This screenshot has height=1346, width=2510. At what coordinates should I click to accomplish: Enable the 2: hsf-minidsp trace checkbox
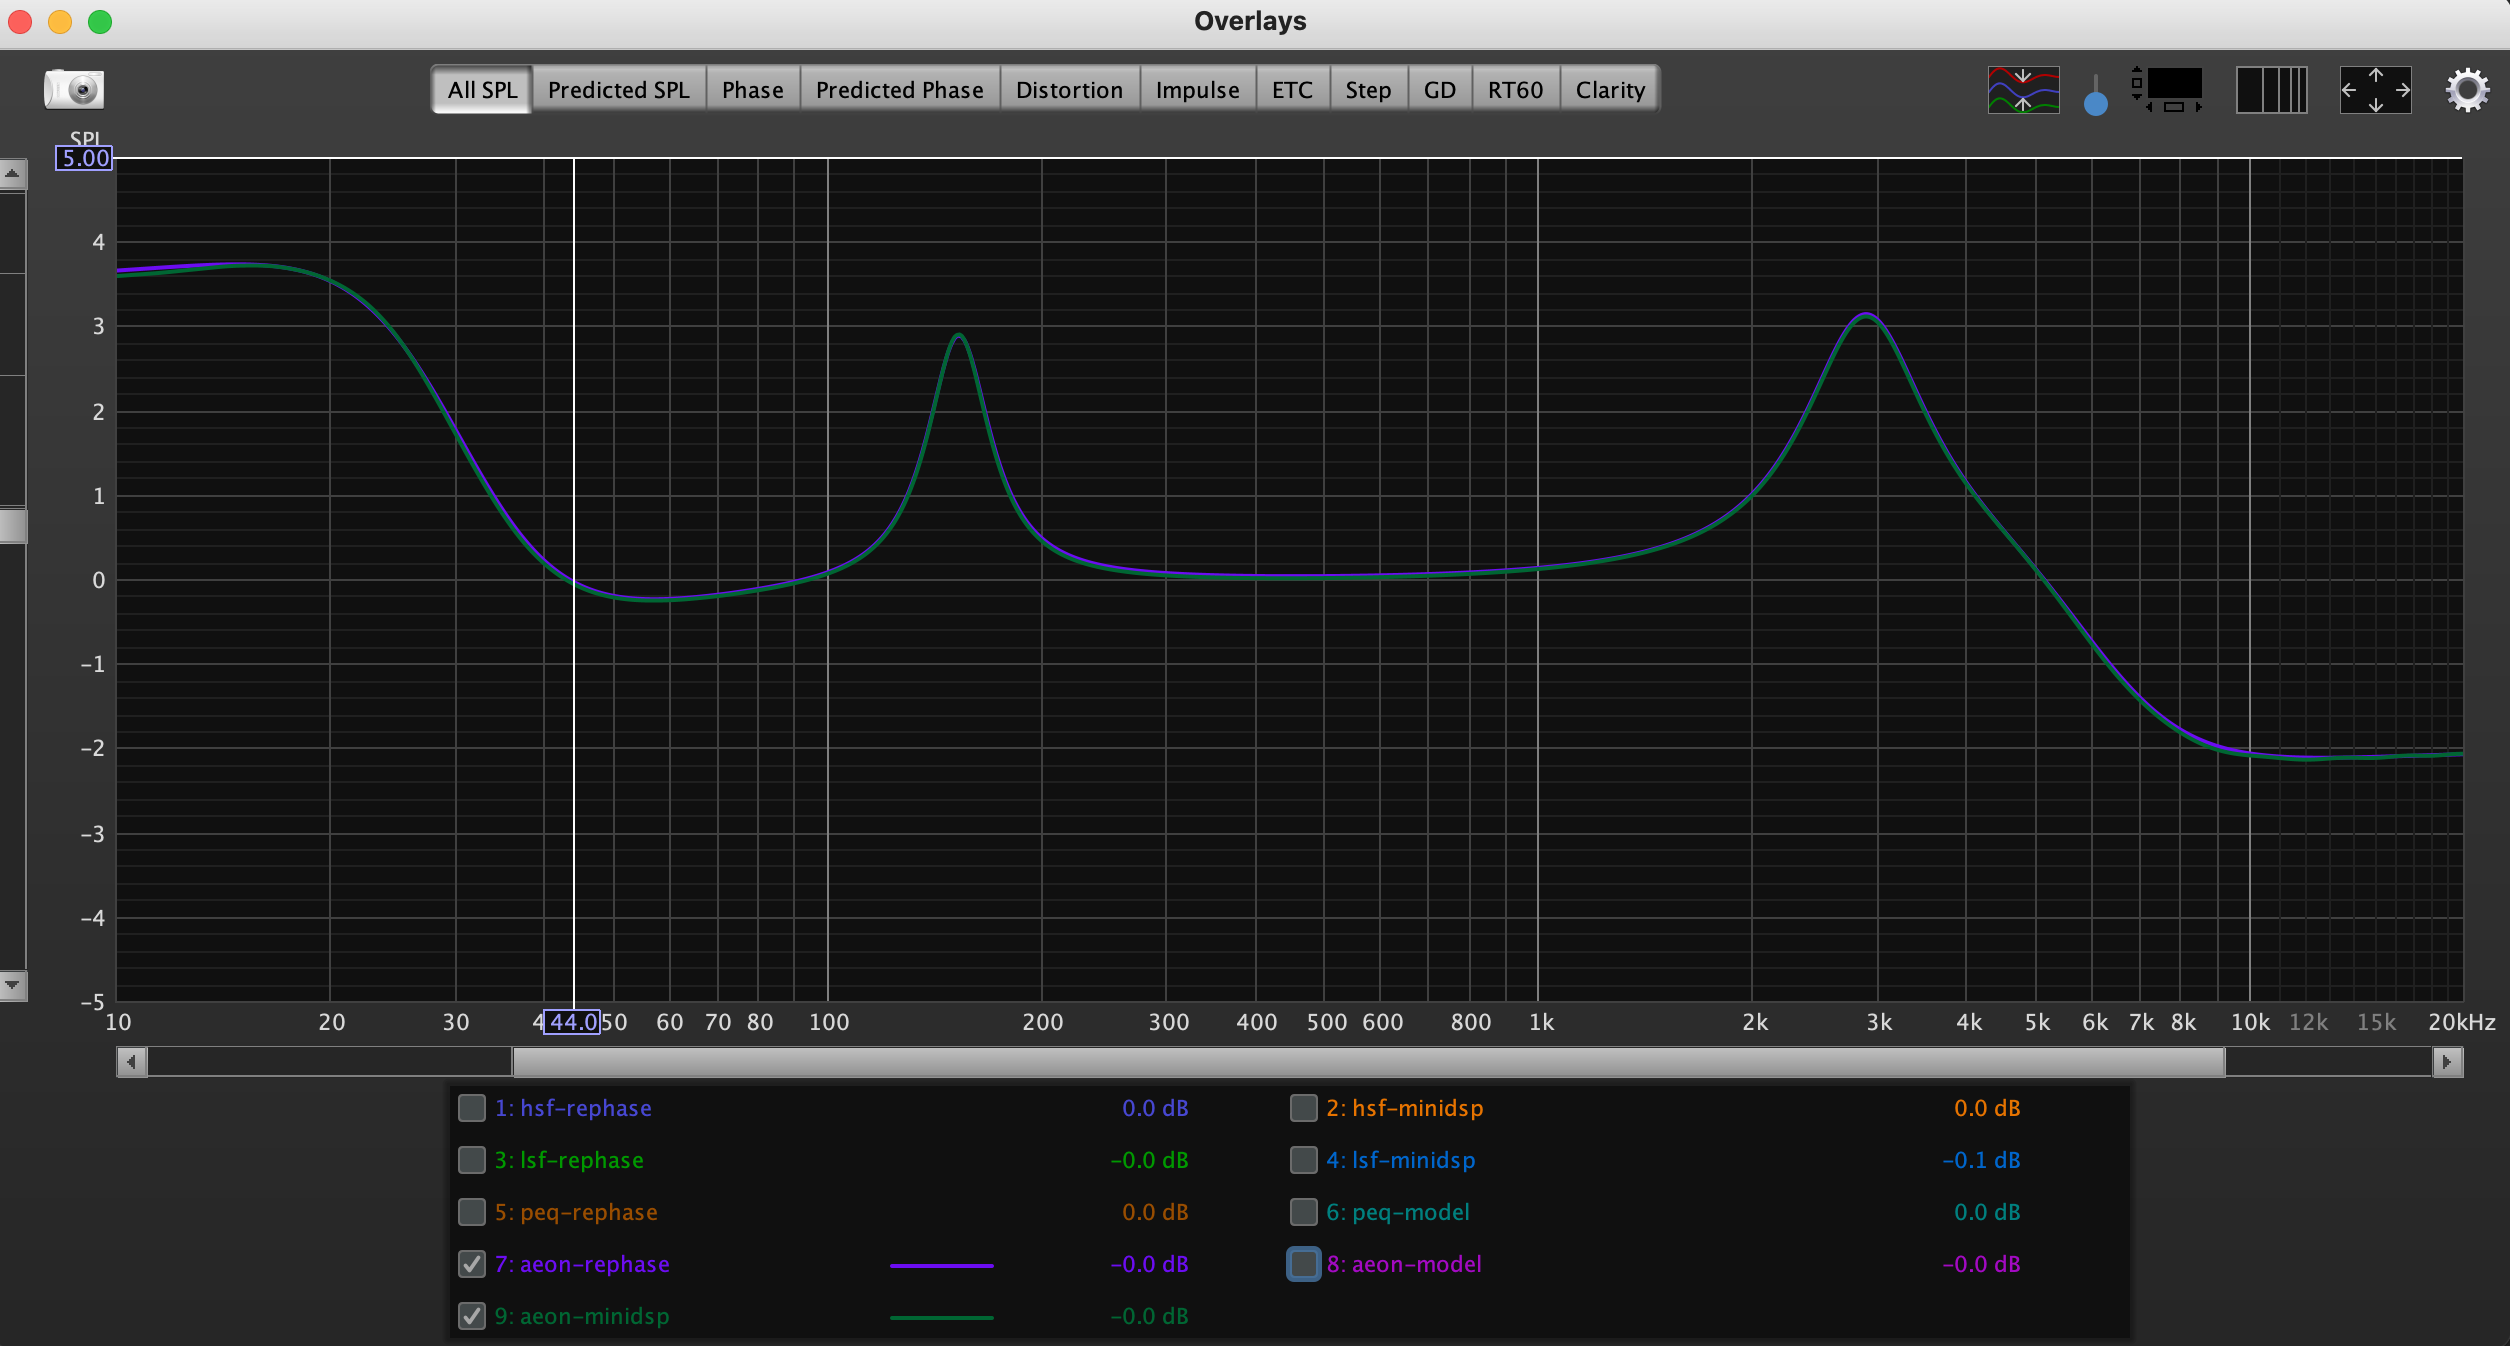click(x=1304, y=1108)
